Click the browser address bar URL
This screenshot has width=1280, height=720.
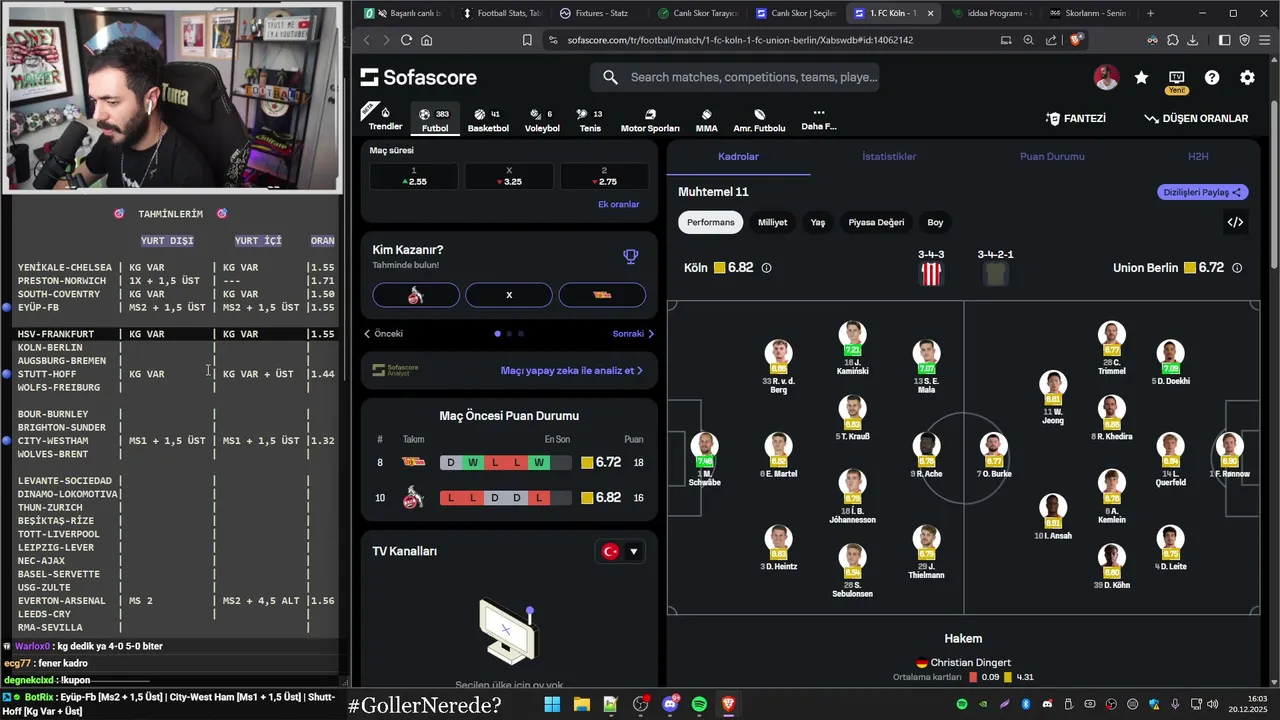click(740, 40)
